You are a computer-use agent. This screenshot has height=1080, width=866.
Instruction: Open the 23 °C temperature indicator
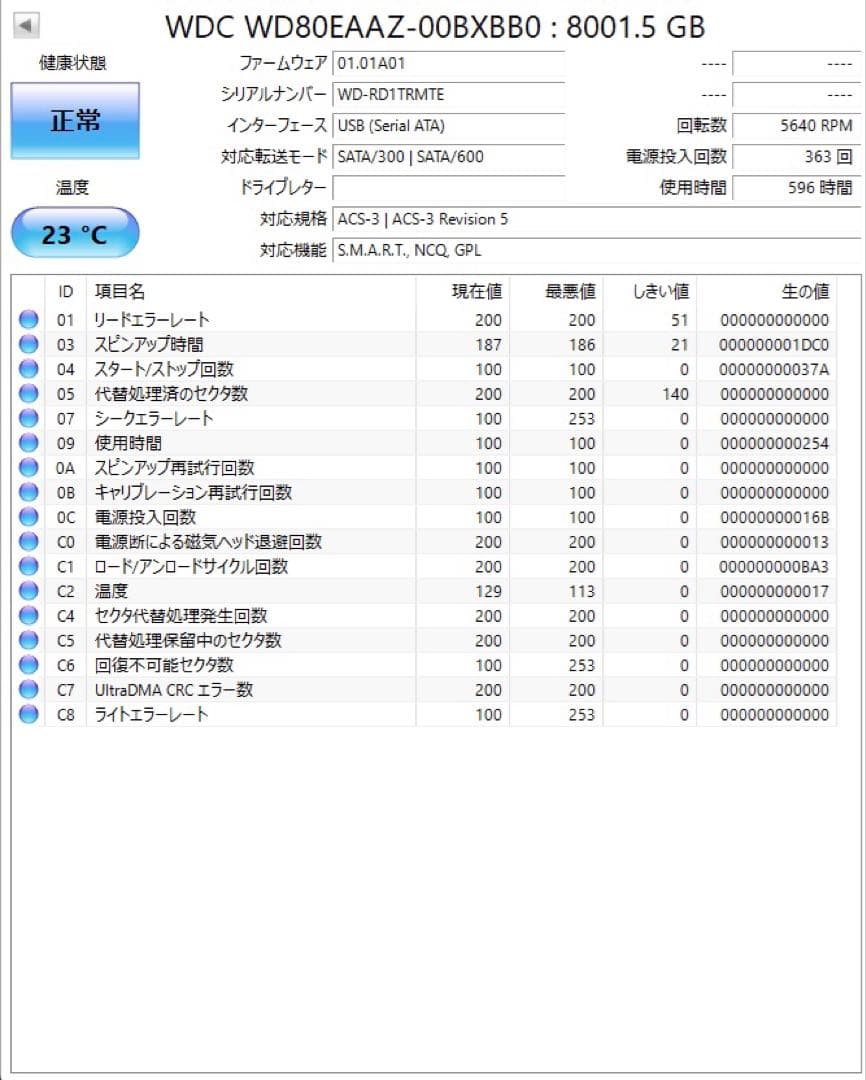(75, 233)
